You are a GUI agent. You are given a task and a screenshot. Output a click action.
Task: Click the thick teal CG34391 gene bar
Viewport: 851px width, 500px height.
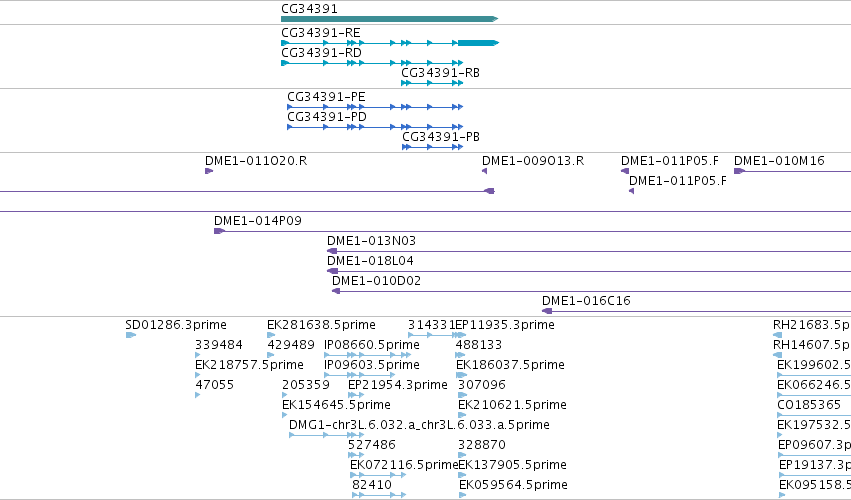point(389,19)
